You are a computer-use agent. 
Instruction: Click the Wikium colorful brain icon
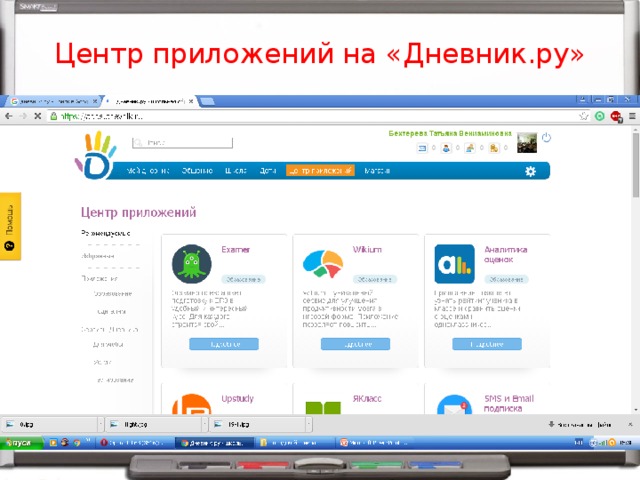(x=323, y=264)
